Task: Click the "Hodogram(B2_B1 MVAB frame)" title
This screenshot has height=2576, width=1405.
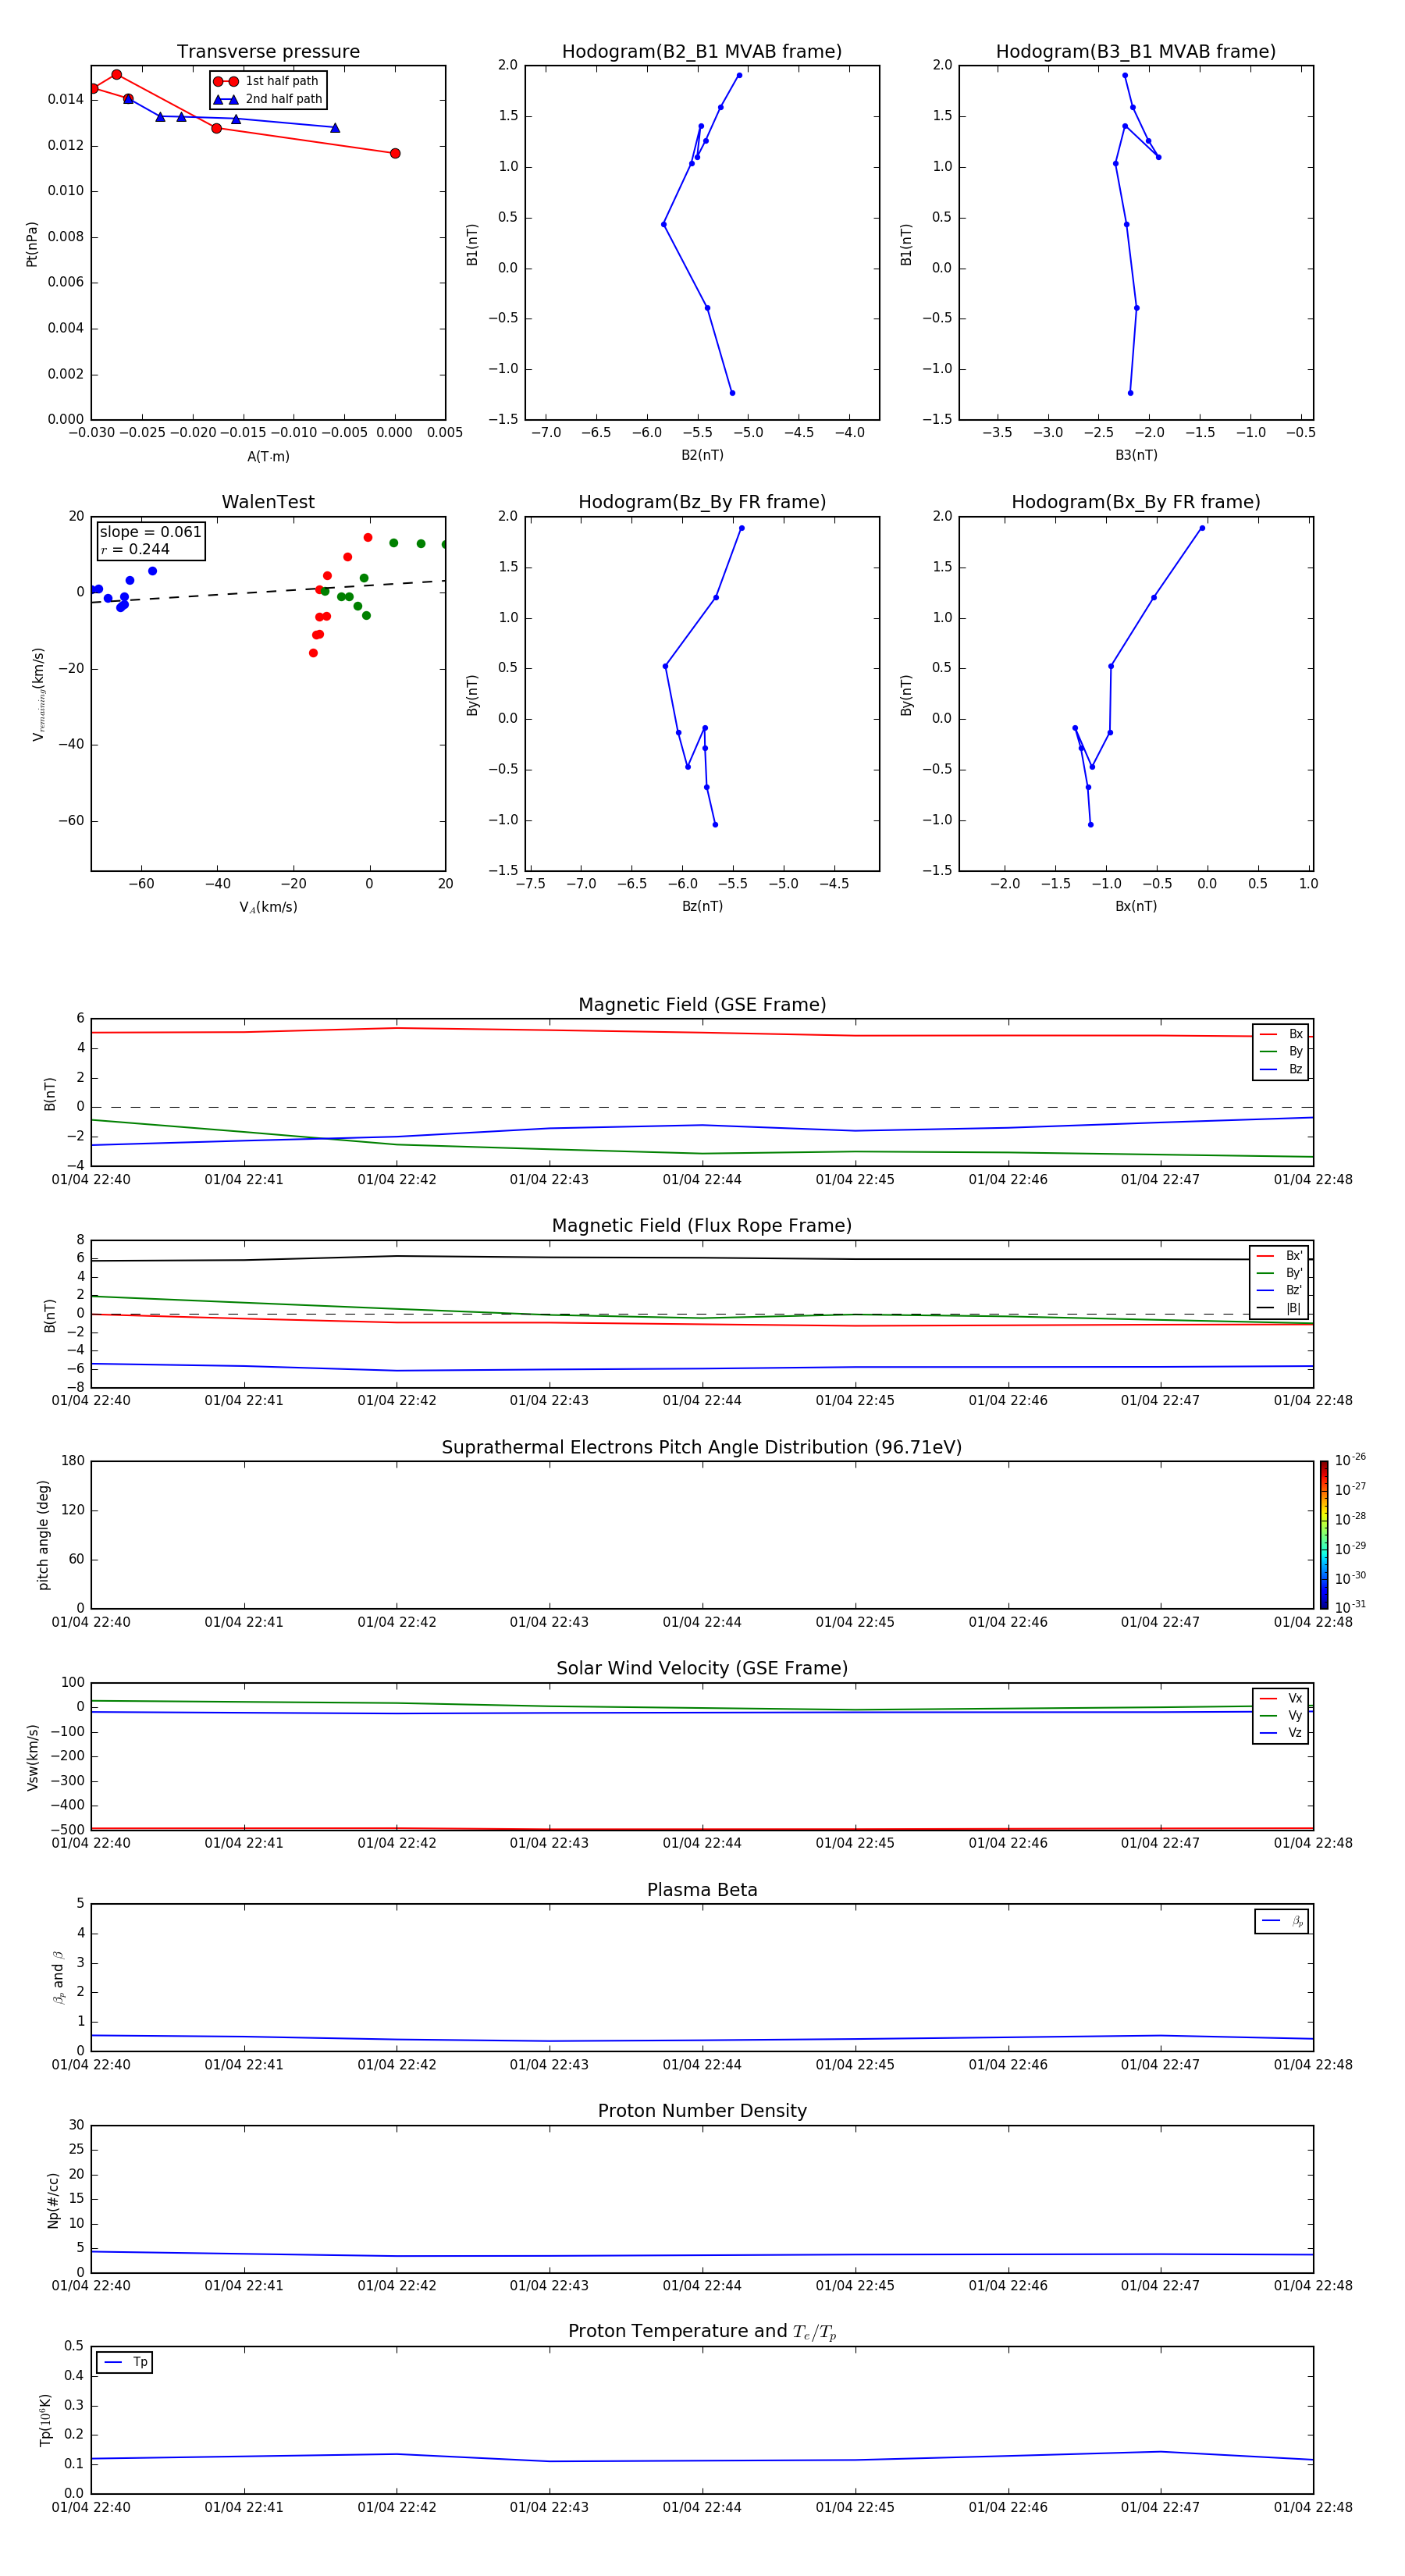Action: point(702,52)
